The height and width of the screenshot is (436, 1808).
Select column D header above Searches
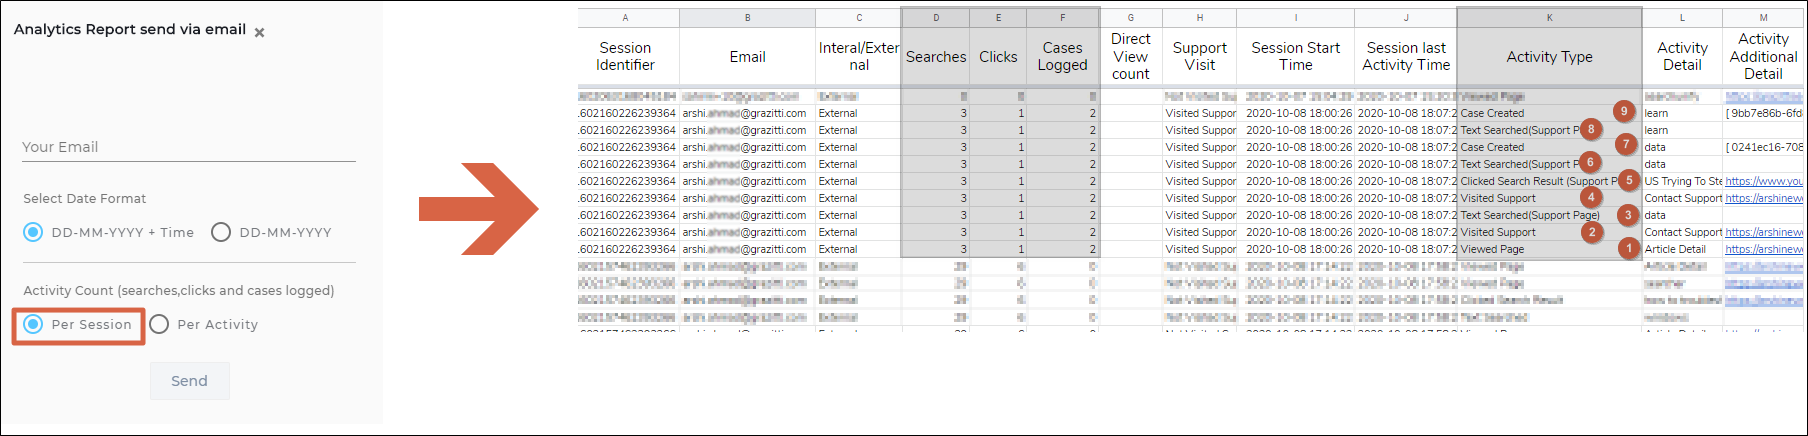tap(935, 17)
